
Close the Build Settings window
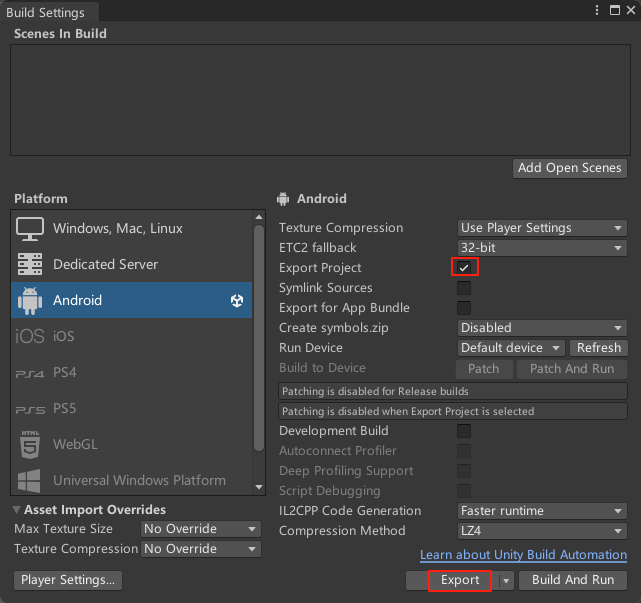pos(631,10)
